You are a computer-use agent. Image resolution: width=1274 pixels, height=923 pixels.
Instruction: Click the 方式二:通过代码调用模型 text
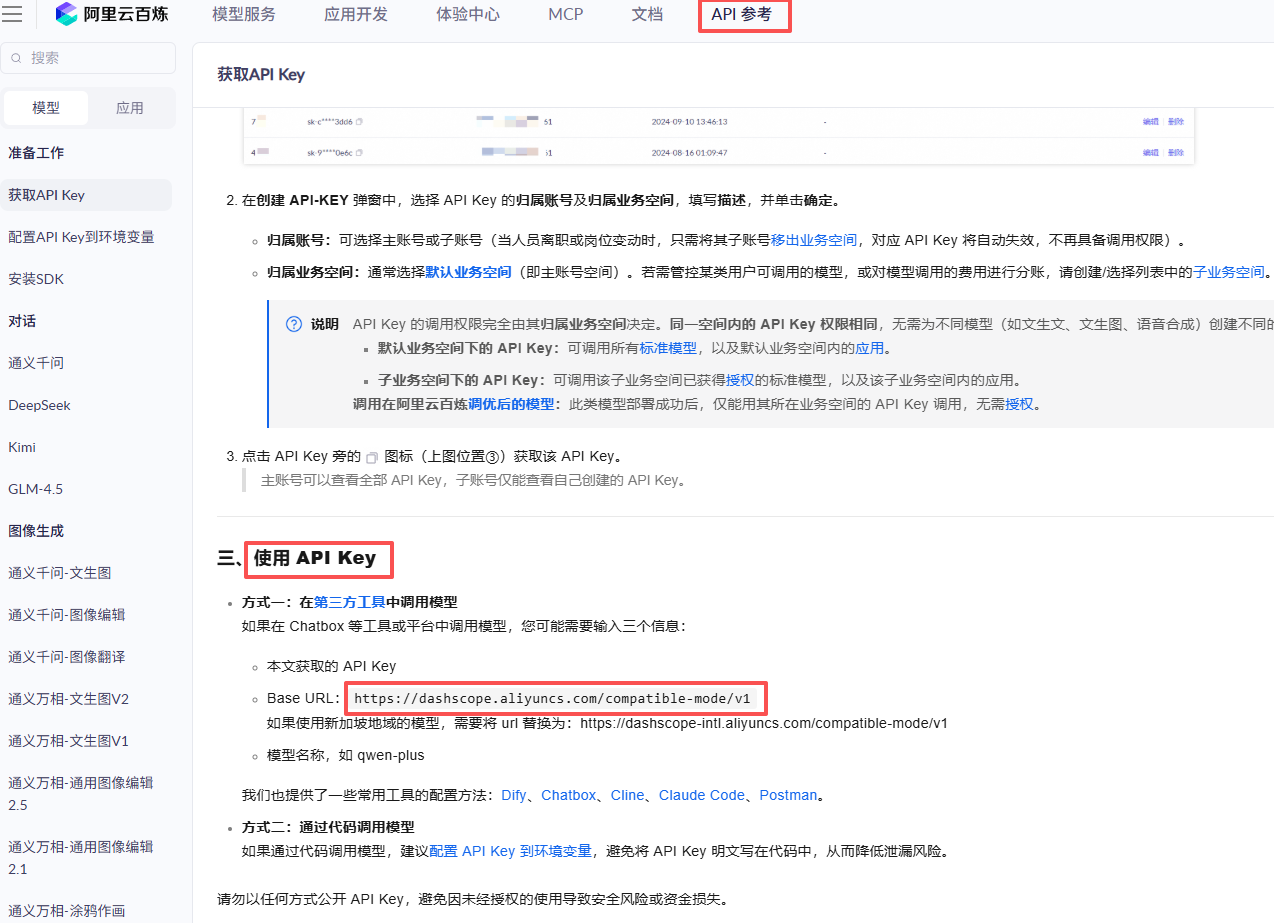click(x=328, y=827)
